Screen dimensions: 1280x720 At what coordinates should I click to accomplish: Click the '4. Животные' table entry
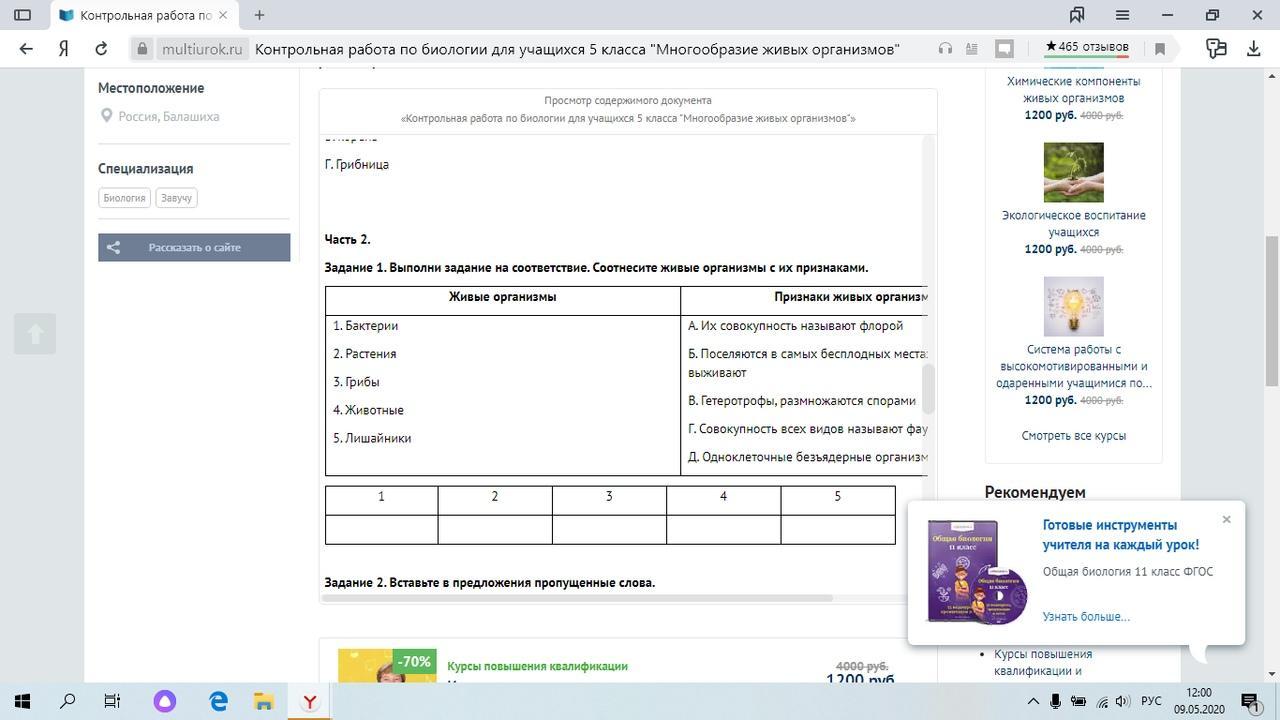point(368,410)
